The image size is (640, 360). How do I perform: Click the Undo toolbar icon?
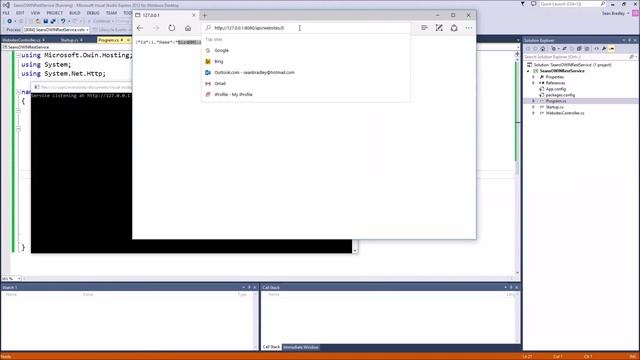click(62, 21)
